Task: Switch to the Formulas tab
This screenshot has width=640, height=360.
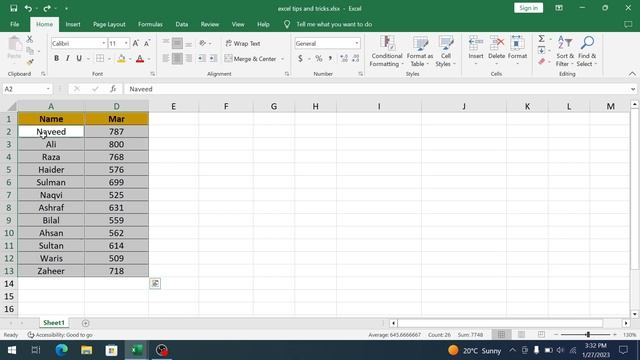Action: click(x=150, y=24)
